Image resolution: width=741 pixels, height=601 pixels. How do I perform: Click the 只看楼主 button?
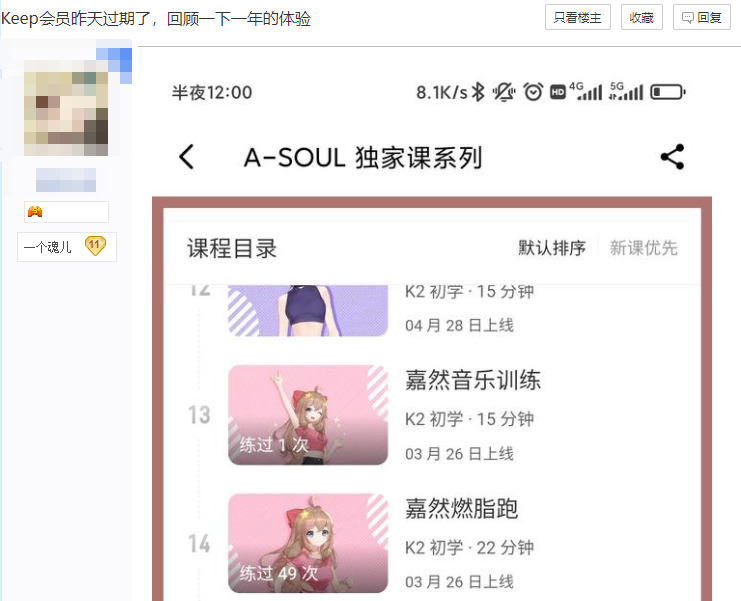577,17
